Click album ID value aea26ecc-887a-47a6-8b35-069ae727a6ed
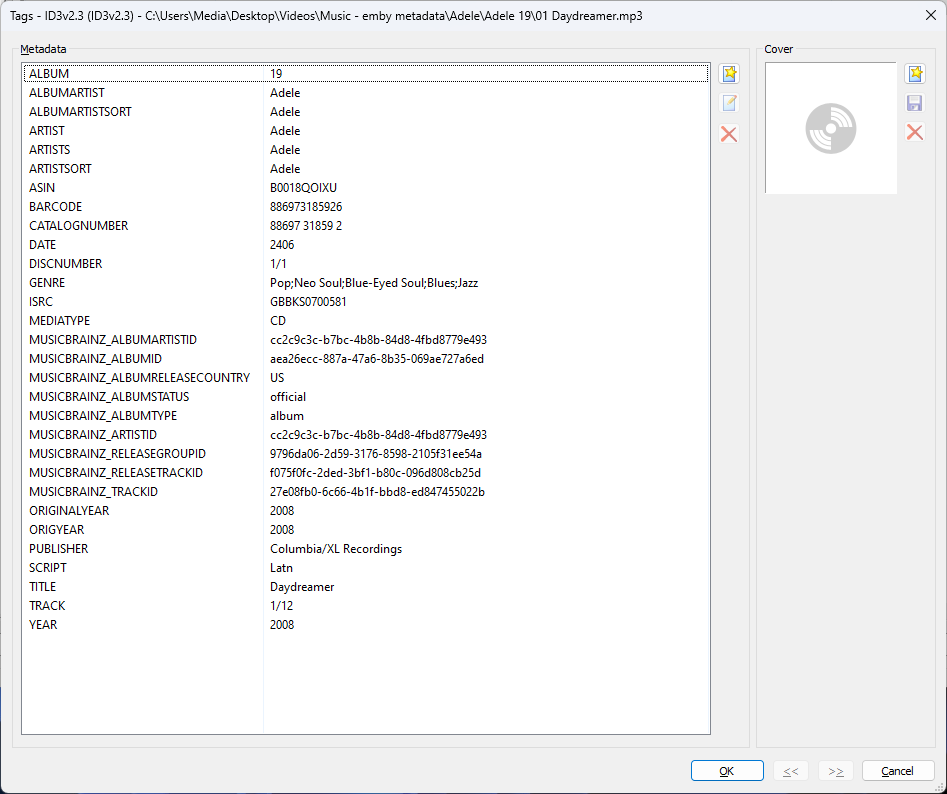This screenshot has height=794, width=947. tap(377, 359)
